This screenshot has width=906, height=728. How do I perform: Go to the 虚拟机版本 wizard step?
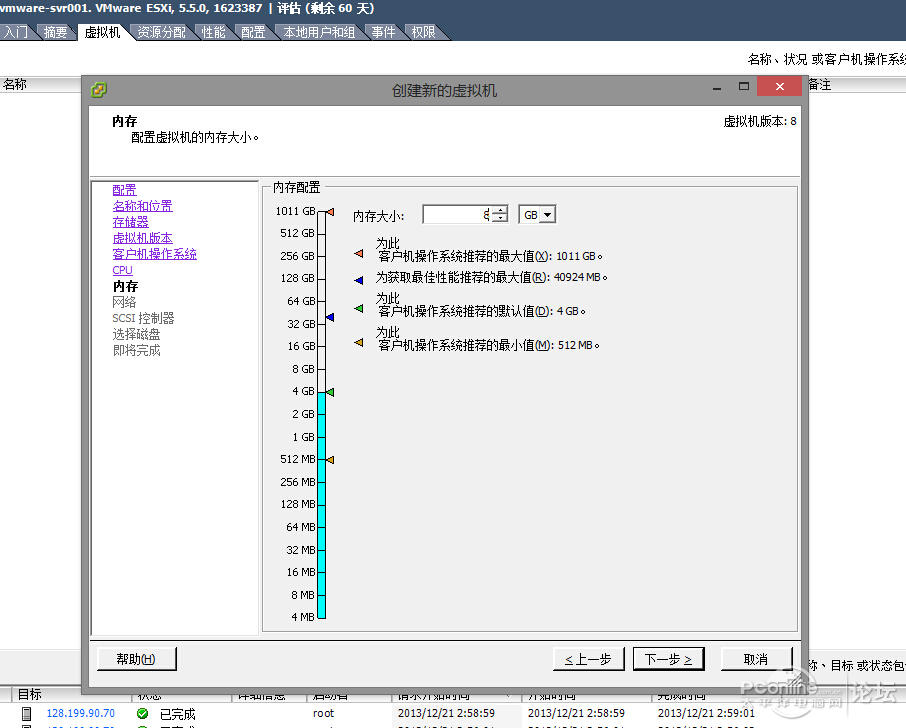click(143, 238)
